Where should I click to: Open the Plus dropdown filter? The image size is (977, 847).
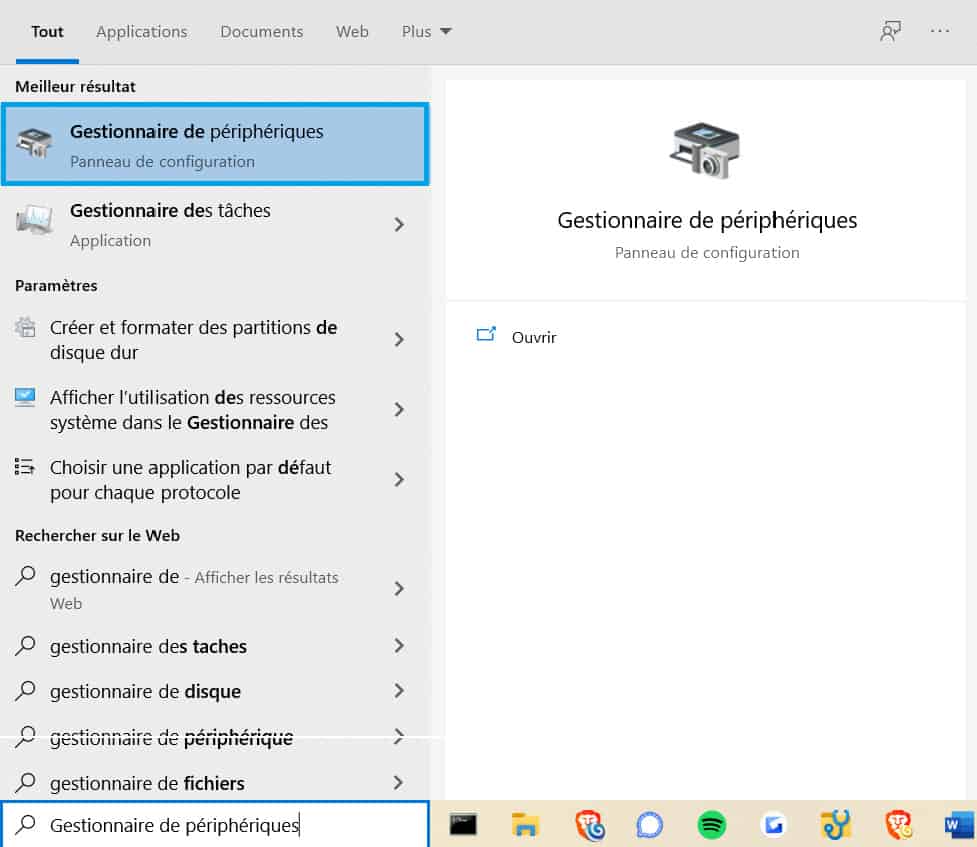point(427,31)
